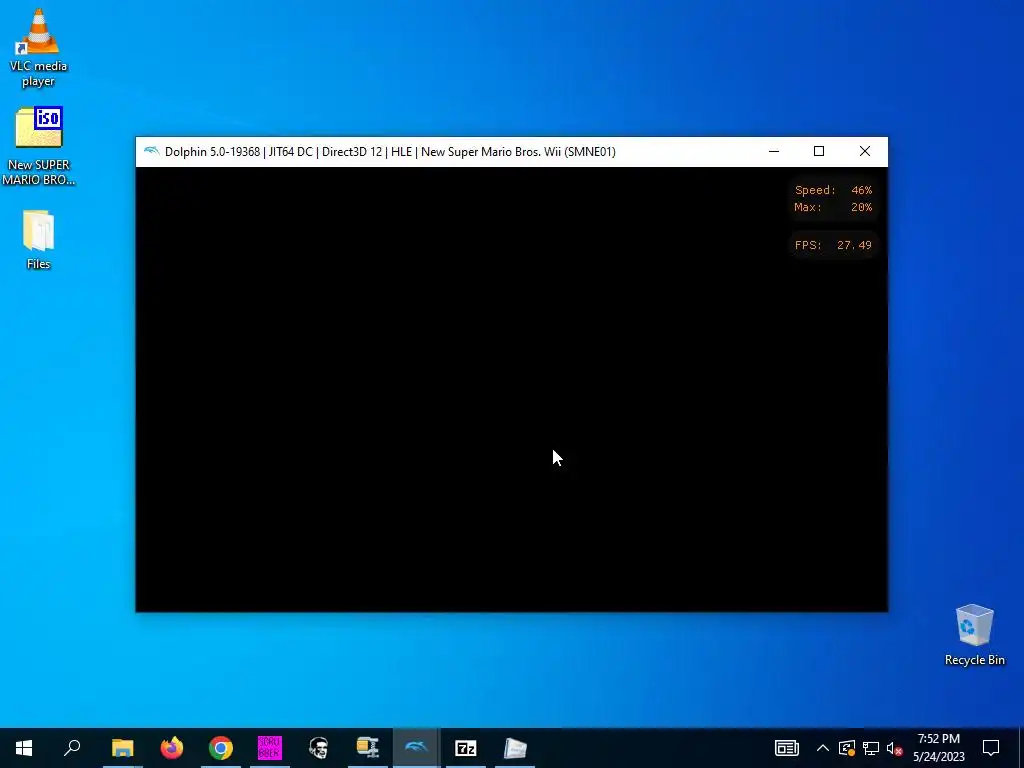The height and width of the screenshot is (768, 1024).
Task: Click the Dolphin window title text
Action: point(390,152)
